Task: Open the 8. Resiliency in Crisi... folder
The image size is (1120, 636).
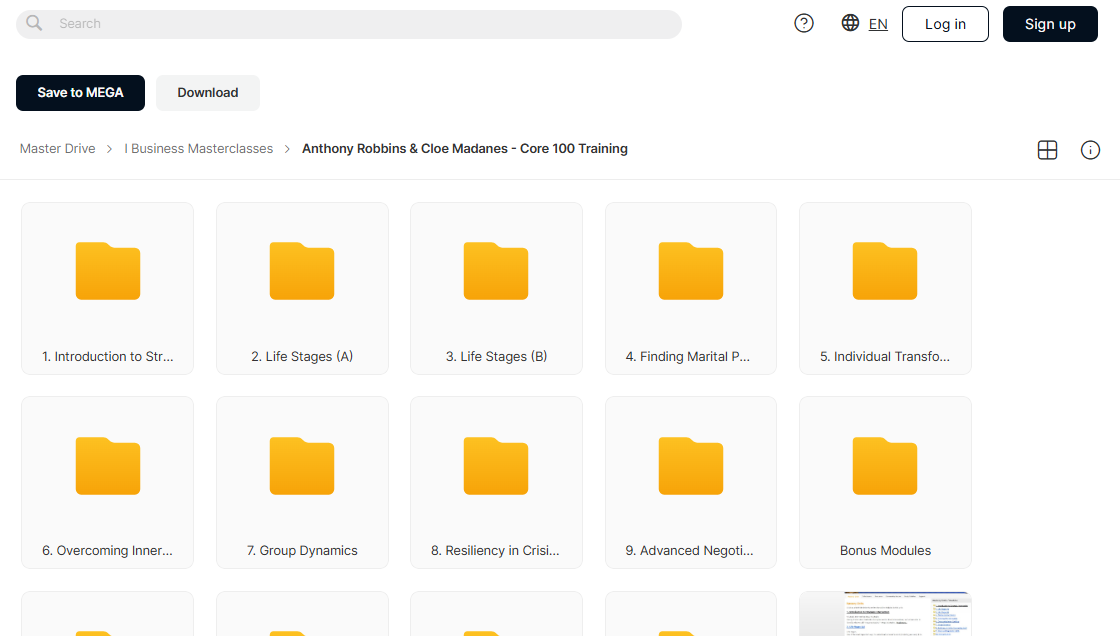Action: click(496, 483)
